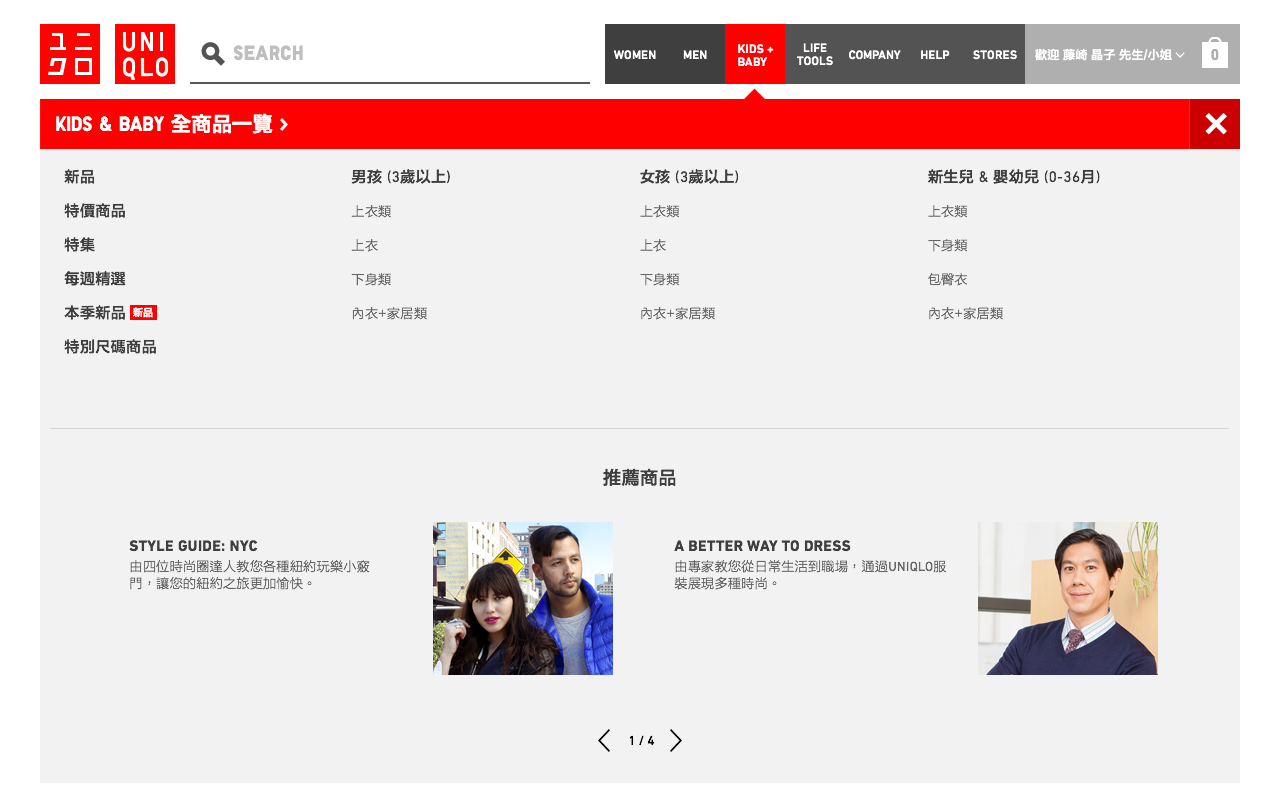This screenshot has width=1280, height=800.
Task: Open the Style Guide NYC thumbnail
Action: [522, 598]
